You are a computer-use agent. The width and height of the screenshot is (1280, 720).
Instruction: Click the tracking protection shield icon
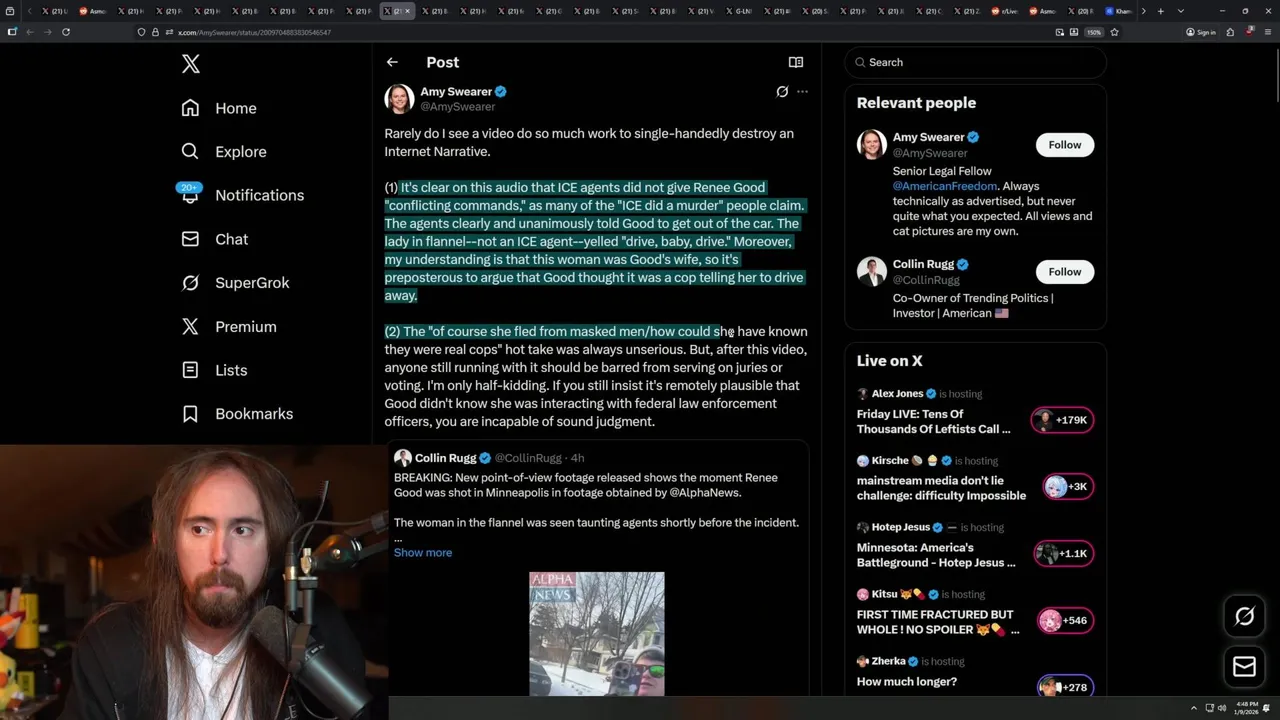tap(141, 32)
